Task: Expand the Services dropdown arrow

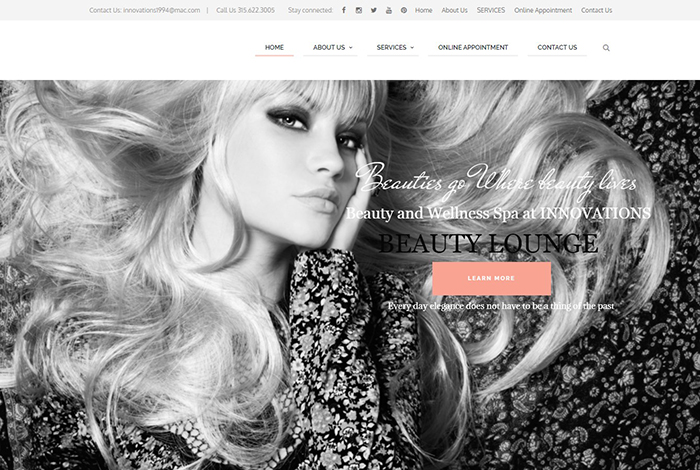Action: click(412, 48)
